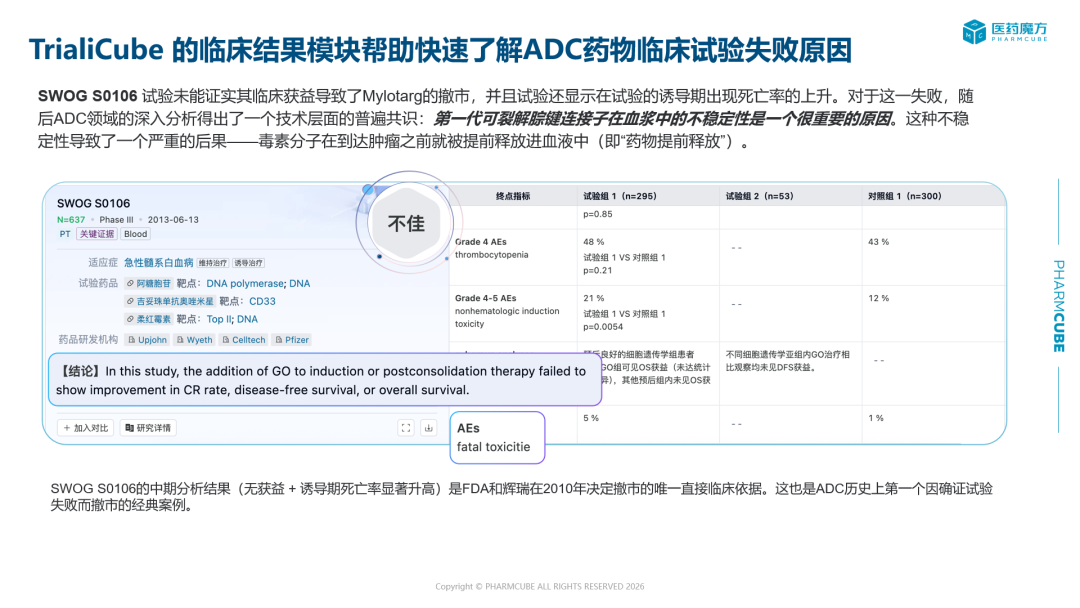Screen dimensions: 1080x608
Task: Click the AEs fatal toxicitie callout
Action: click(x=497, y=437)
